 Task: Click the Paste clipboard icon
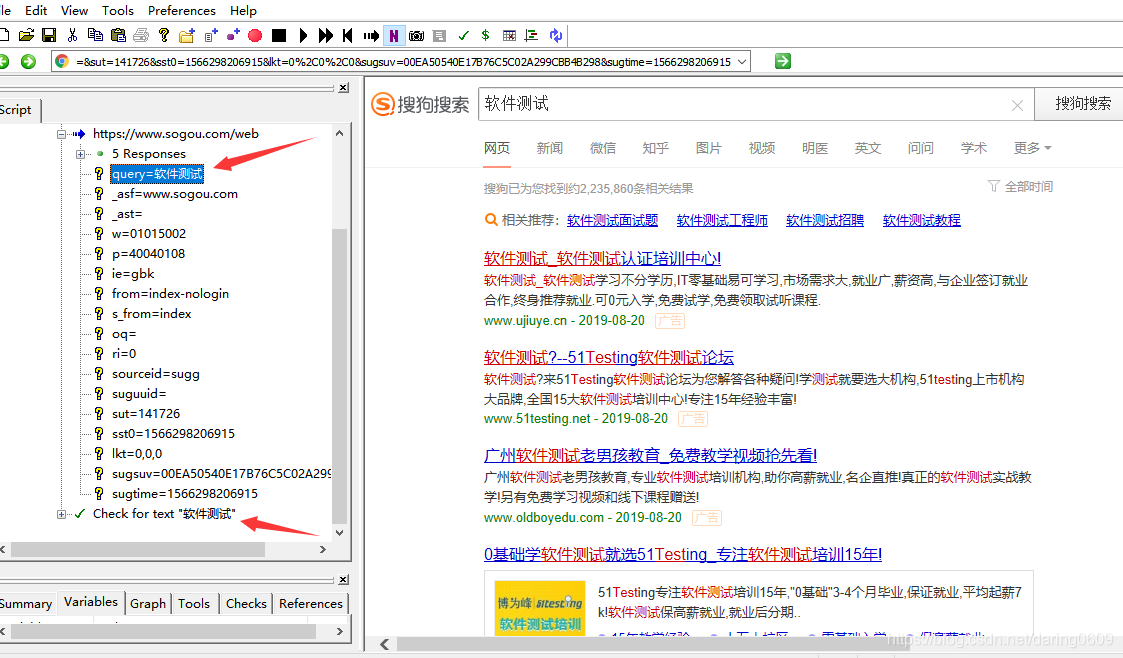point(118,35)
